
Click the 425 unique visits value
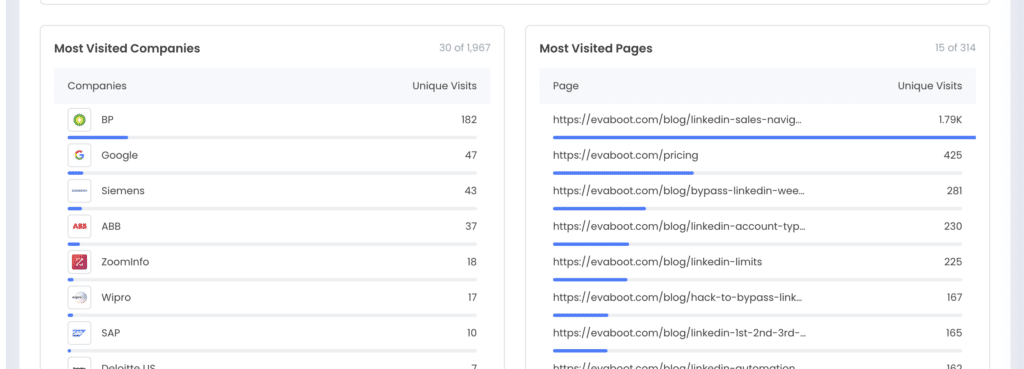953,155
